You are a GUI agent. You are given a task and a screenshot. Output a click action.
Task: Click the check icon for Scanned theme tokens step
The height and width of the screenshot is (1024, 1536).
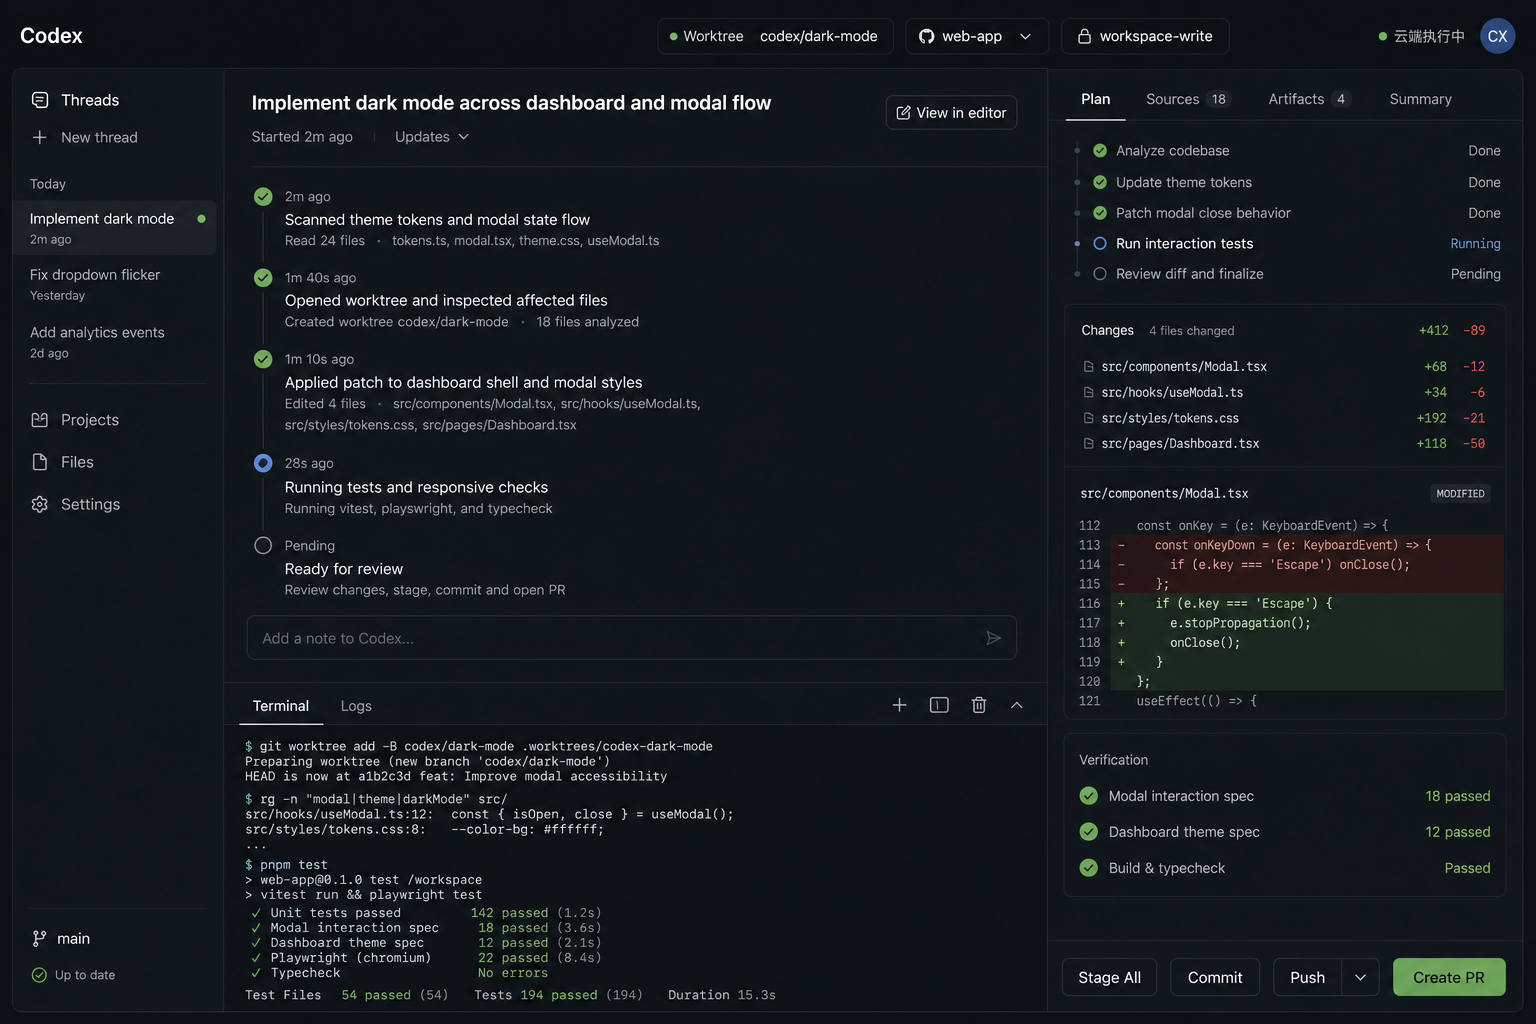point(263,197)
